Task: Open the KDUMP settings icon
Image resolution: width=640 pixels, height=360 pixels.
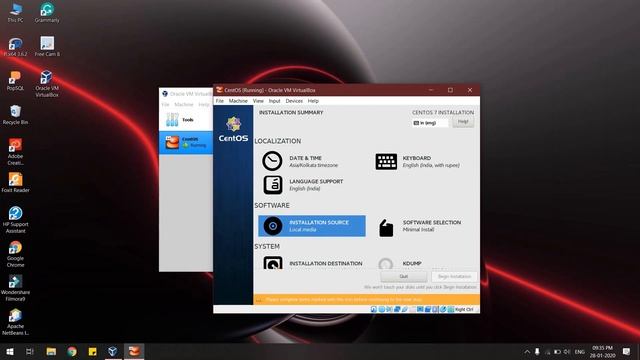Action: tap(385, 264)
